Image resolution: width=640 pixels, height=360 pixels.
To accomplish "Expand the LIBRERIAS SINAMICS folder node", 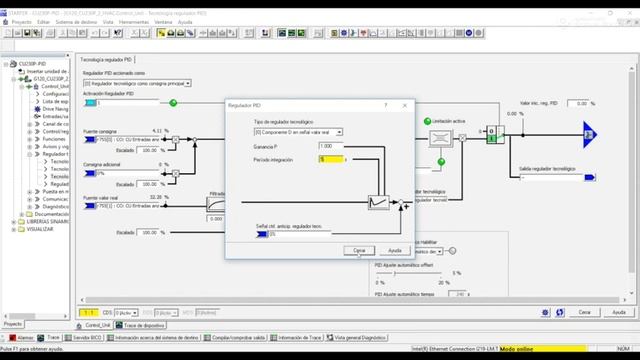I will (x=14, y=222).
